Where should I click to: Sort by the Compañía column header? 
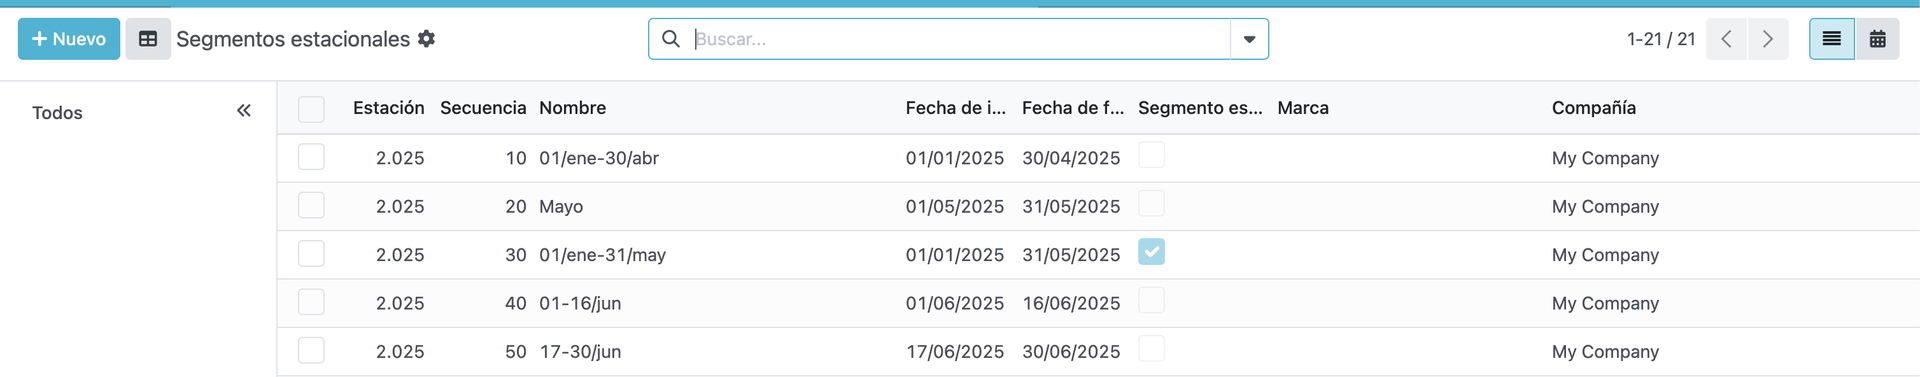coord(1594,108)
